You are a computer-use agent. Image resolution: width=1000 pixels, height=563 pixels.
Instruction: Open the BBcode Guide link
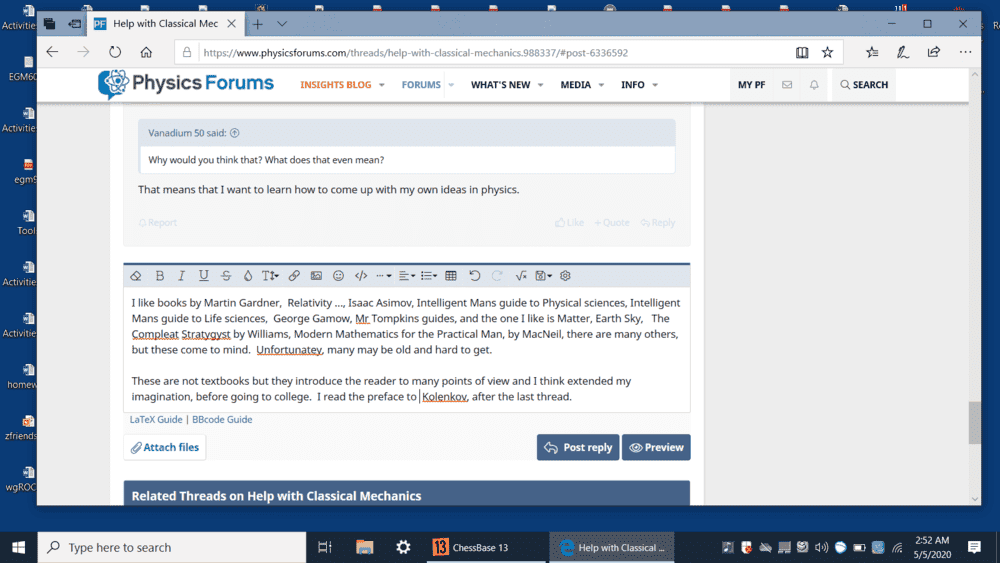[222, 420]
